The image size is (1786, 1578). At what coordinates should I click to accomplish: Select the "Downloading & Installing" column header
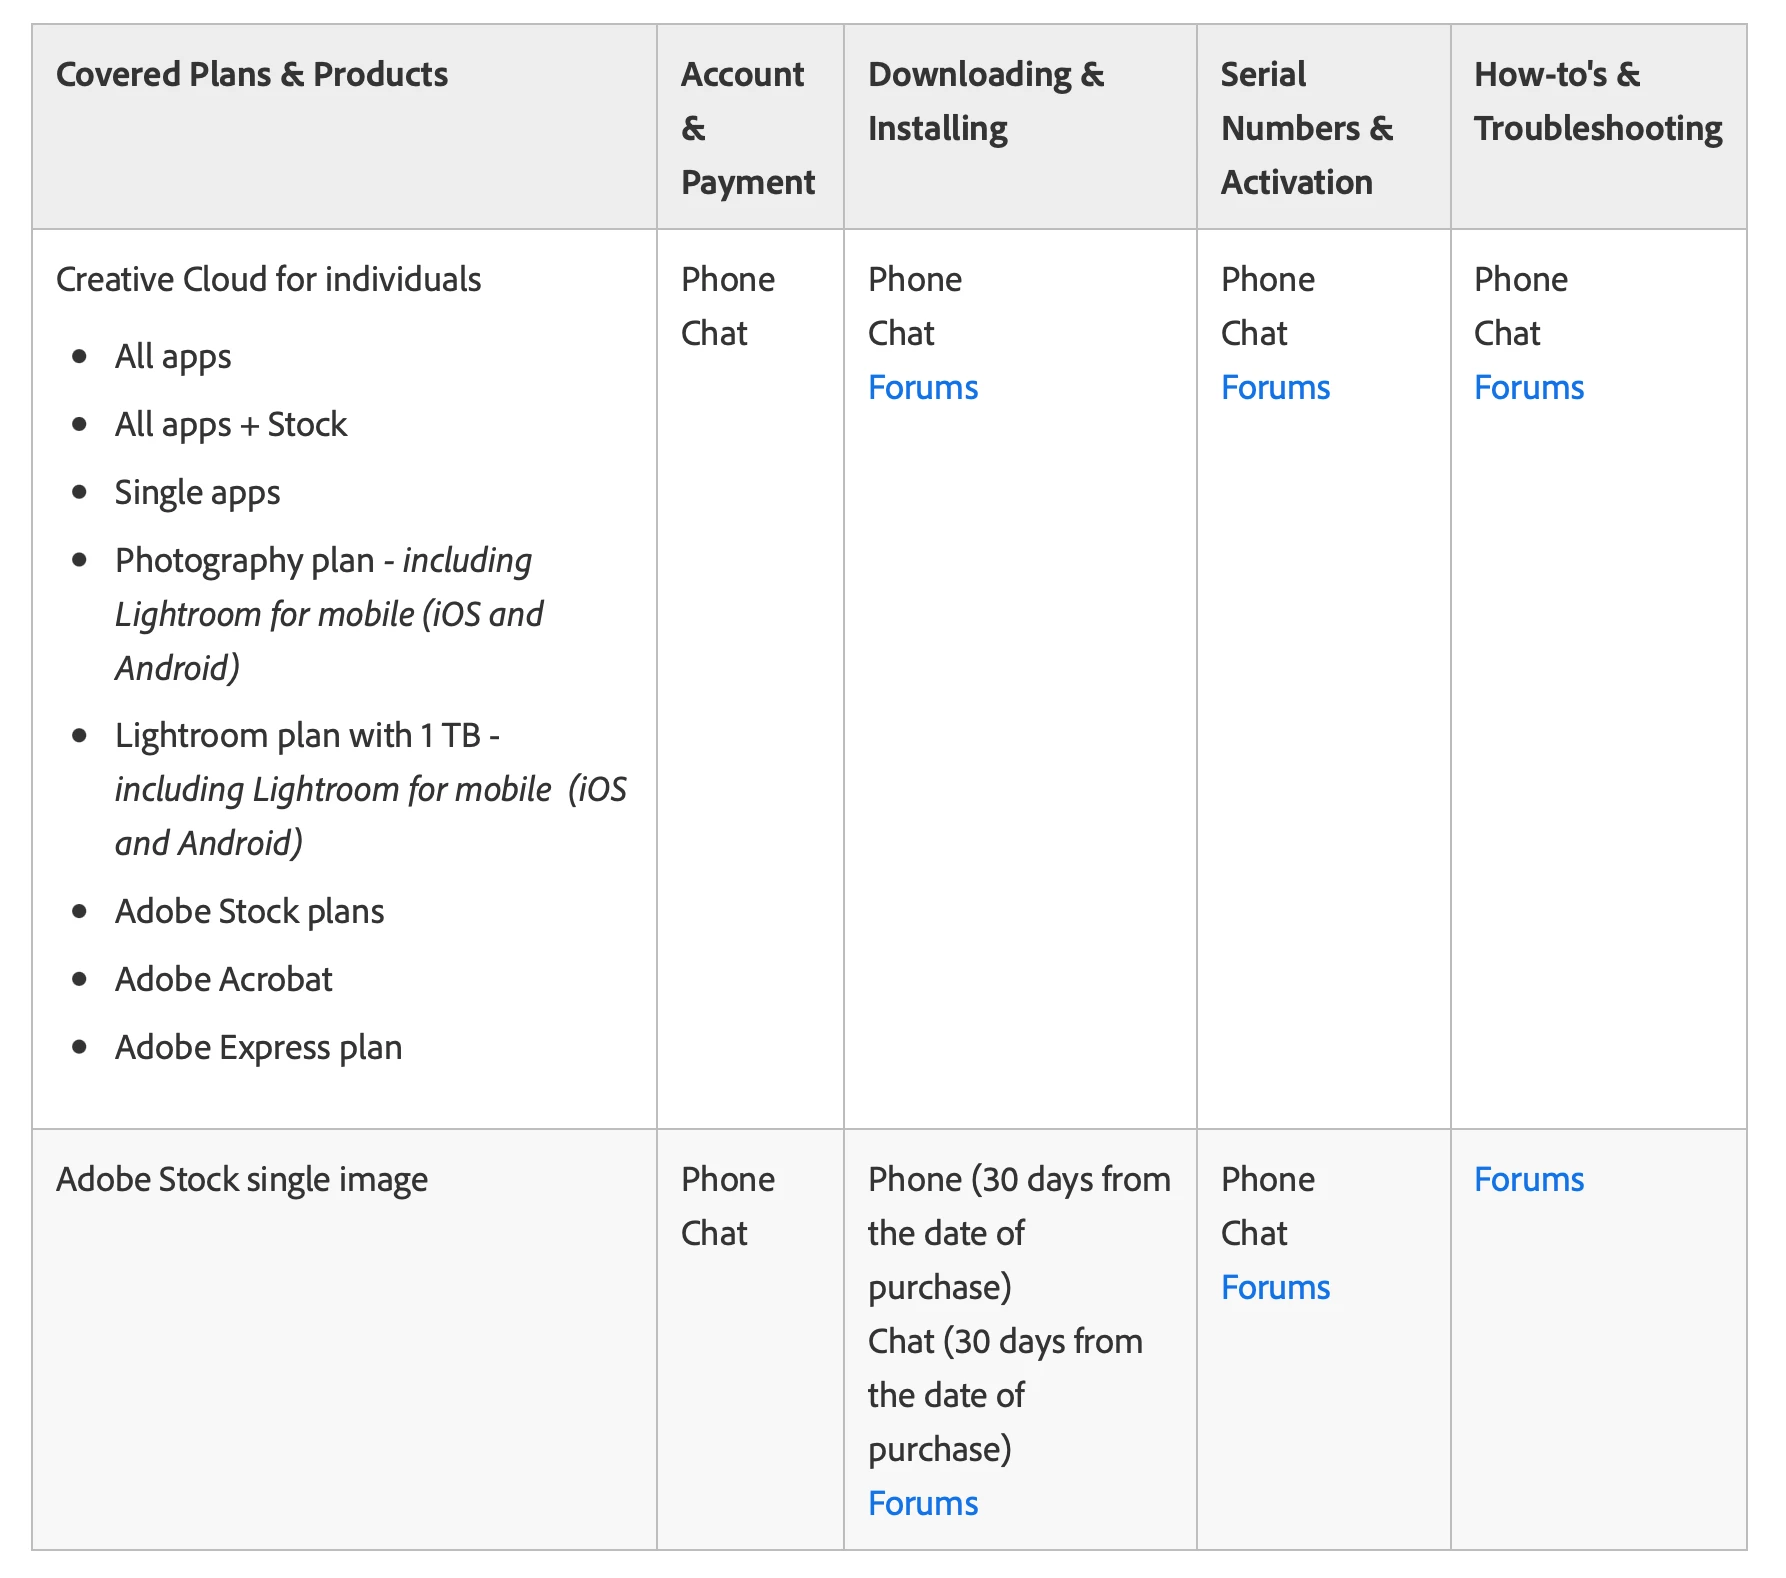(x=985, y=101)
